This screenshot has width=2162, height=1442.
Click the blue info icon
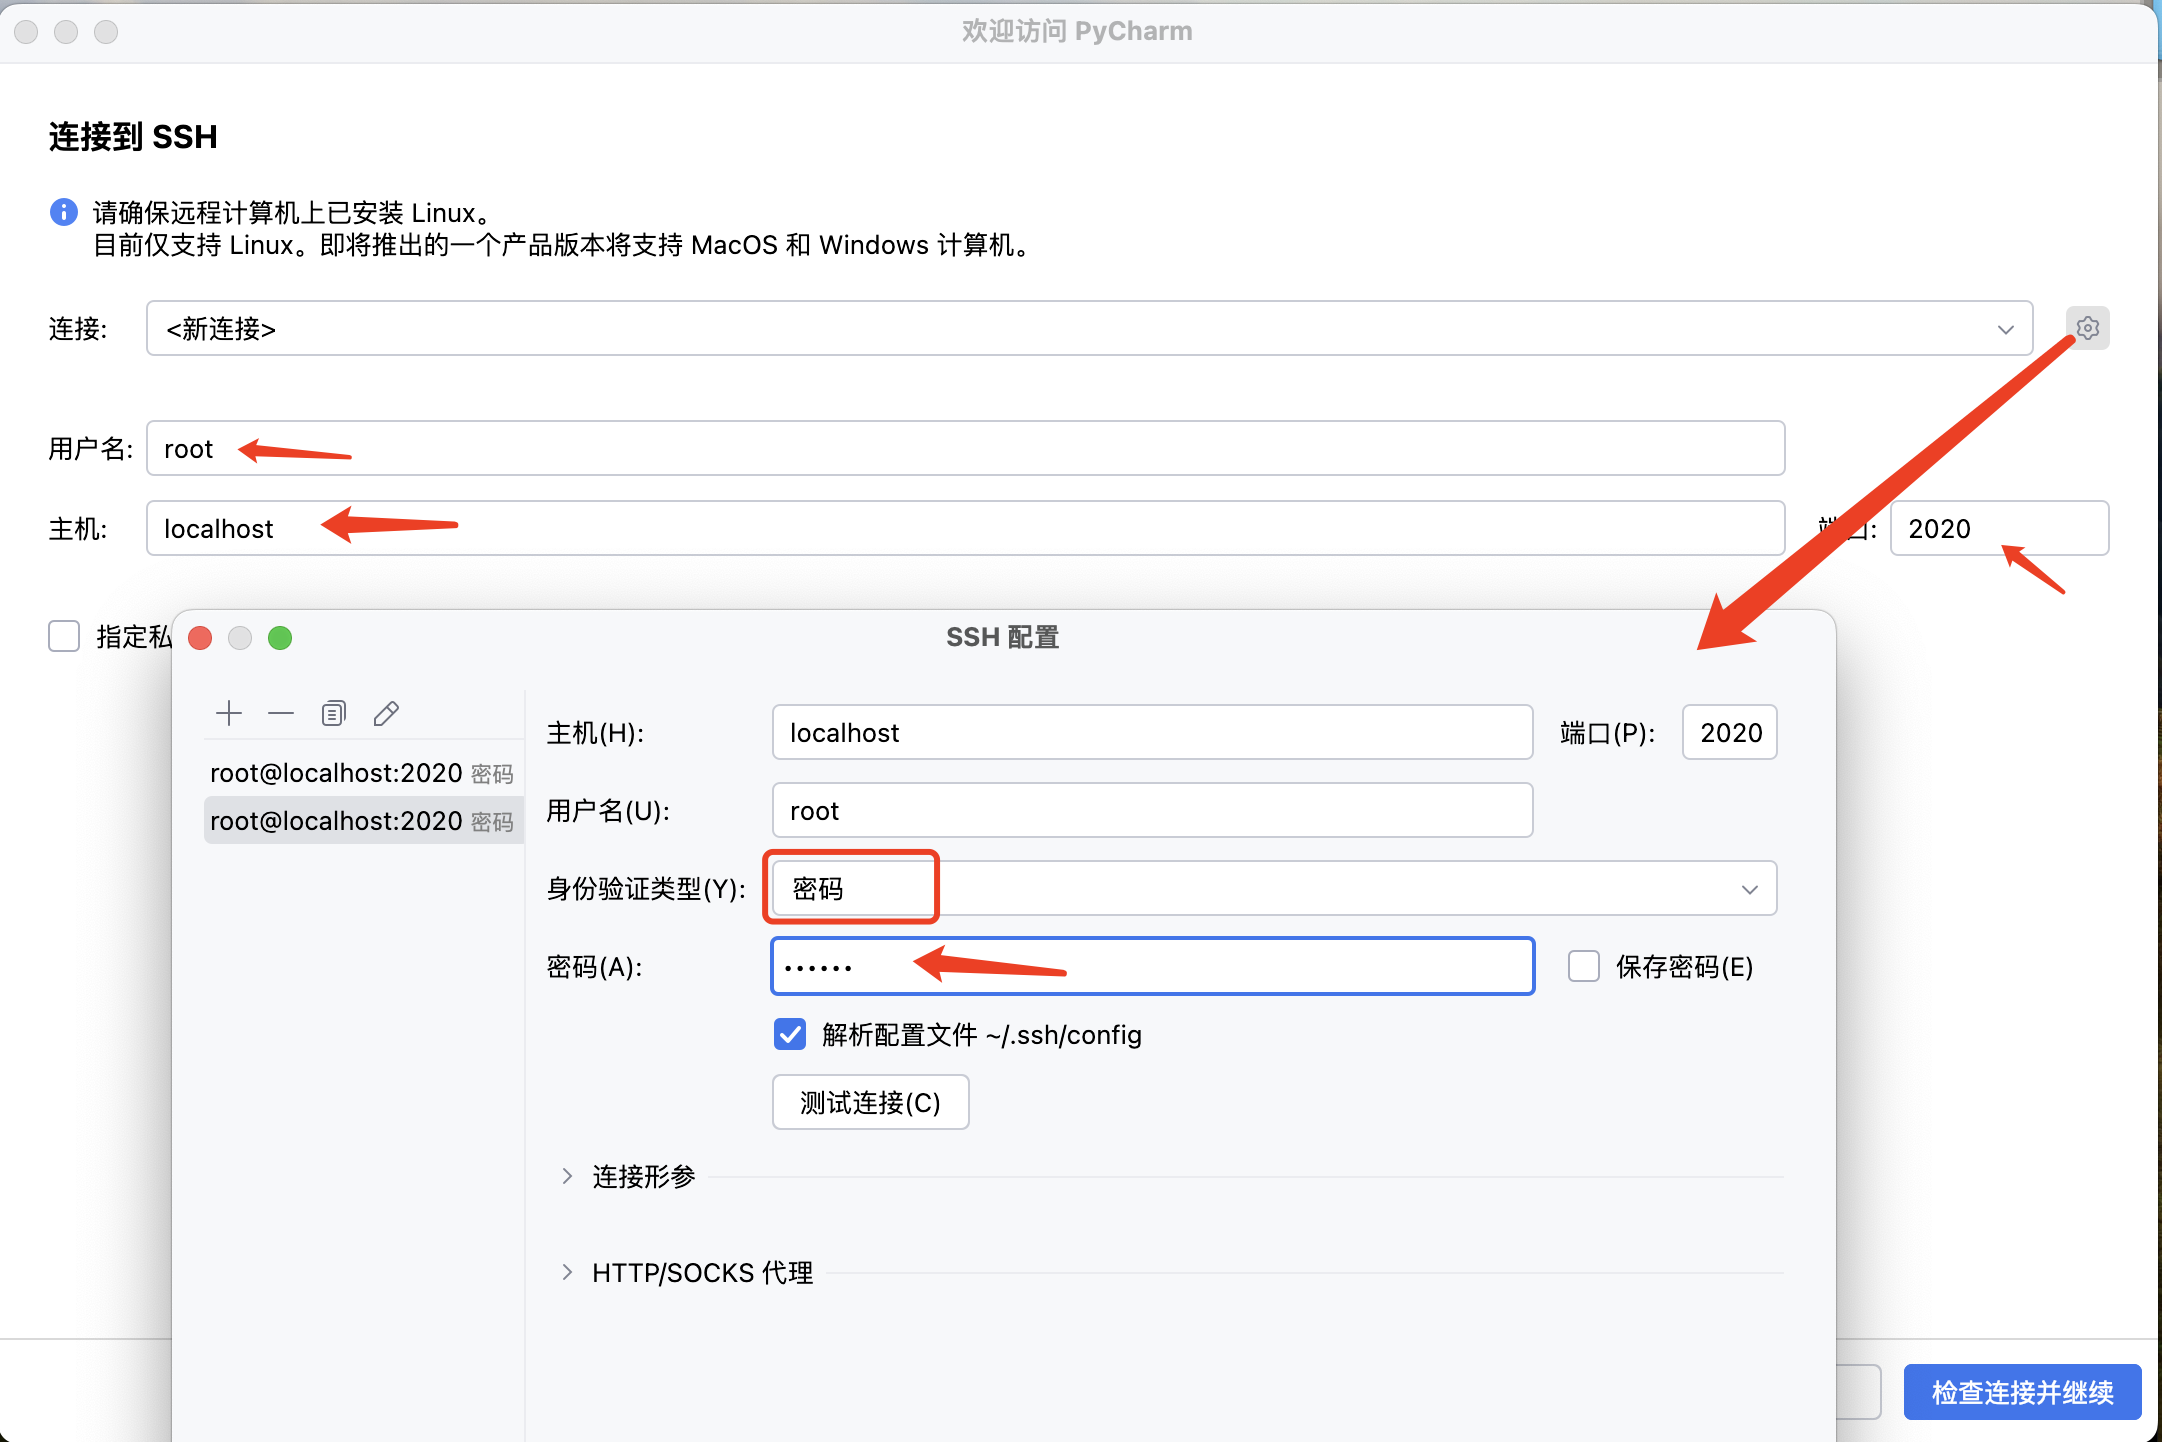[x=64, y=212]
